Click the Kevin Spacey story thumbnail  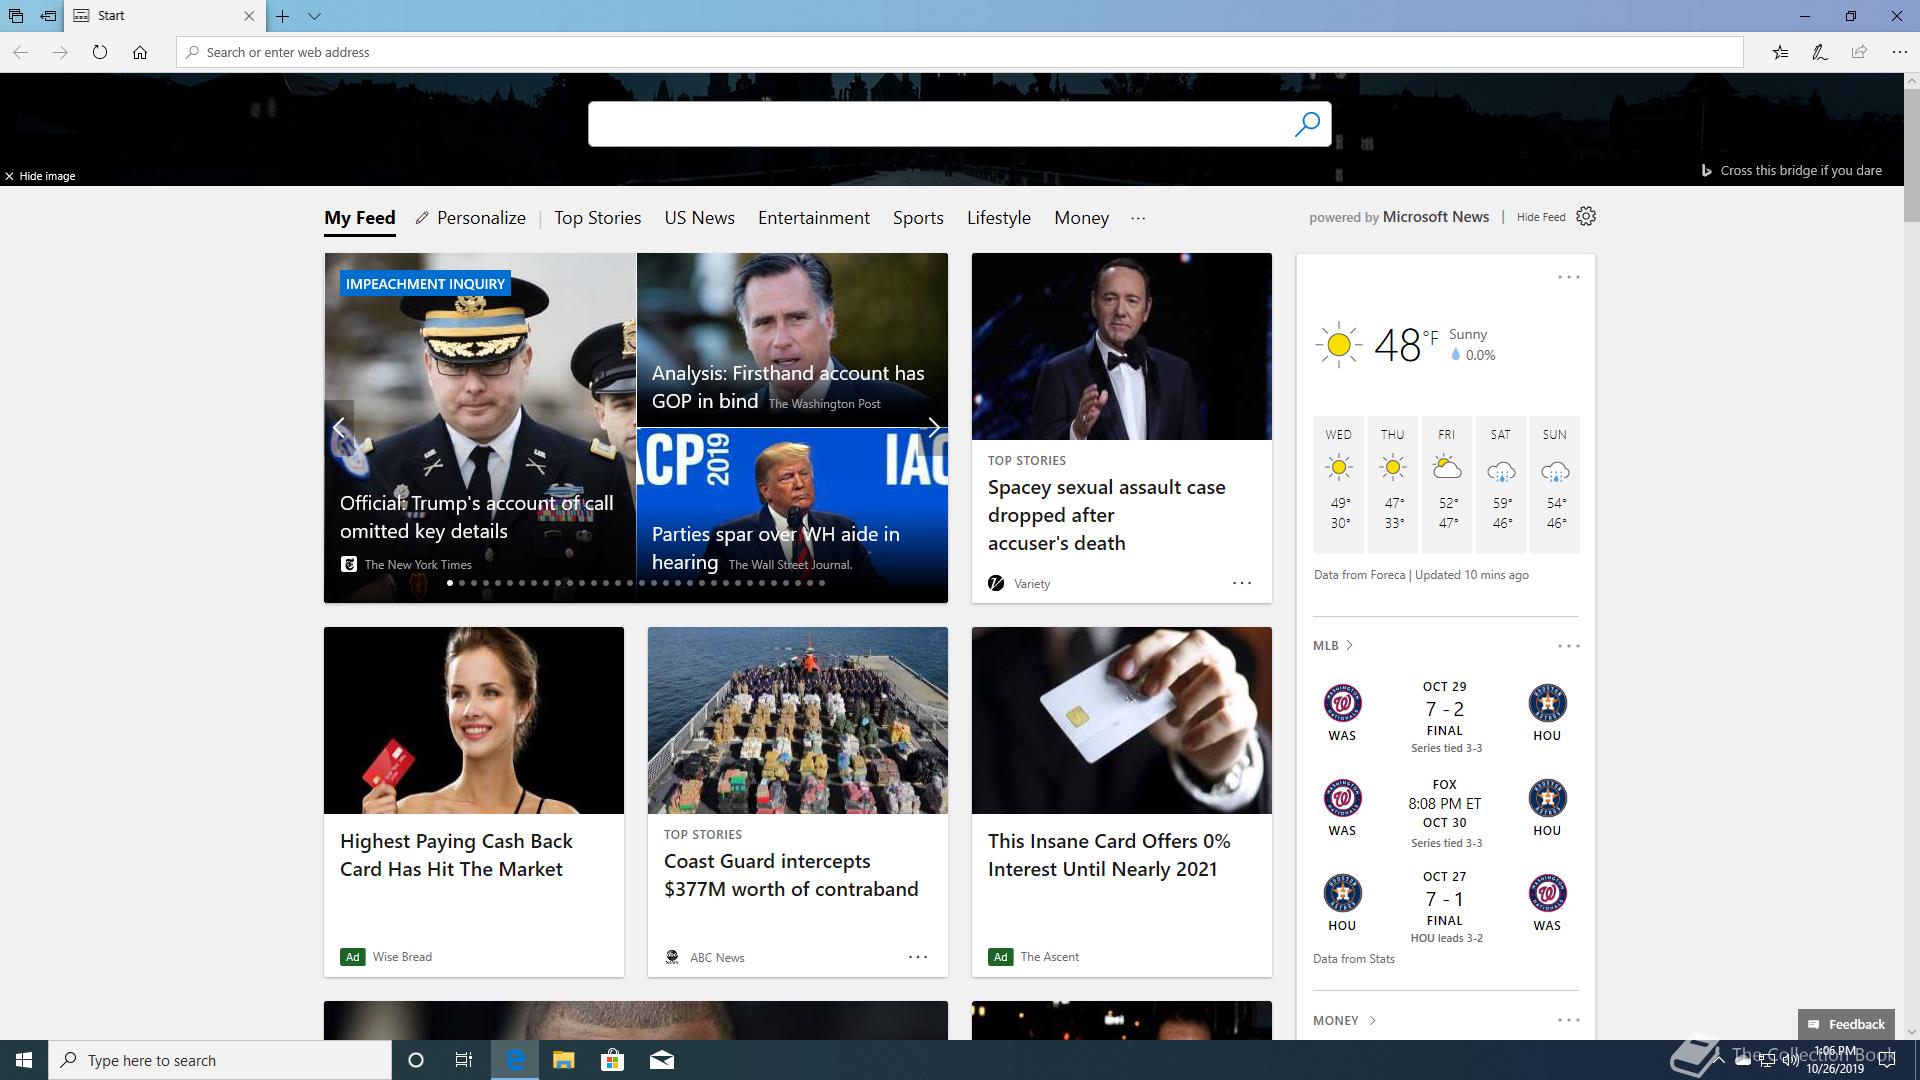coord(1122,346)
